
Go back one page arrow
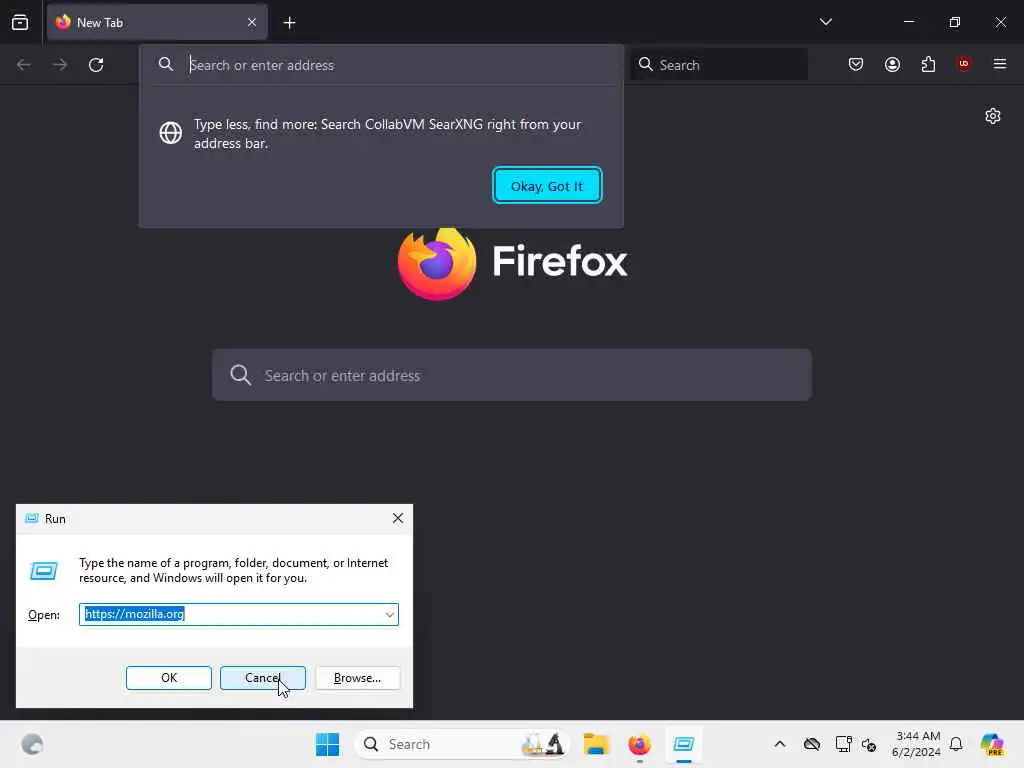pos(24,65)
